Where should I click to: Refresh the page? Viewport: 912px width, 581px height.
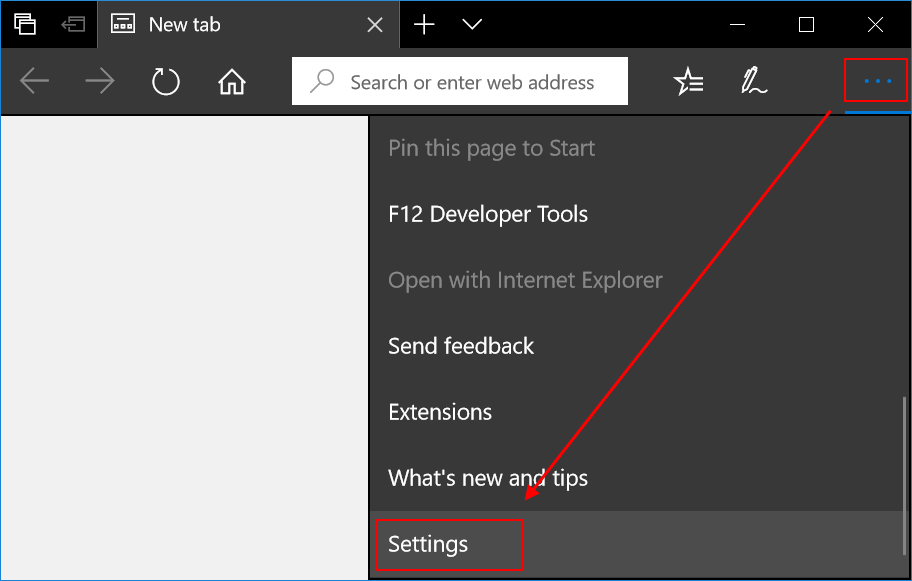(x=166, y=81)
